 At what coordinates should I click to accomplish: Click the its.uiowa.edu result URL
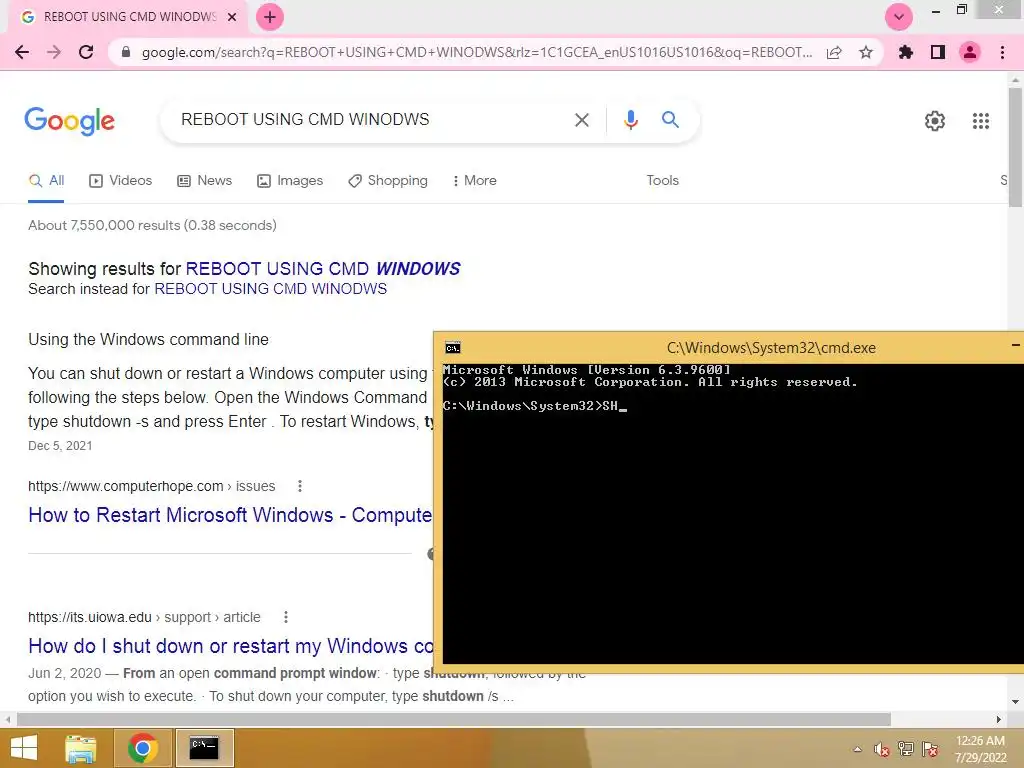(x=144, y=617)
